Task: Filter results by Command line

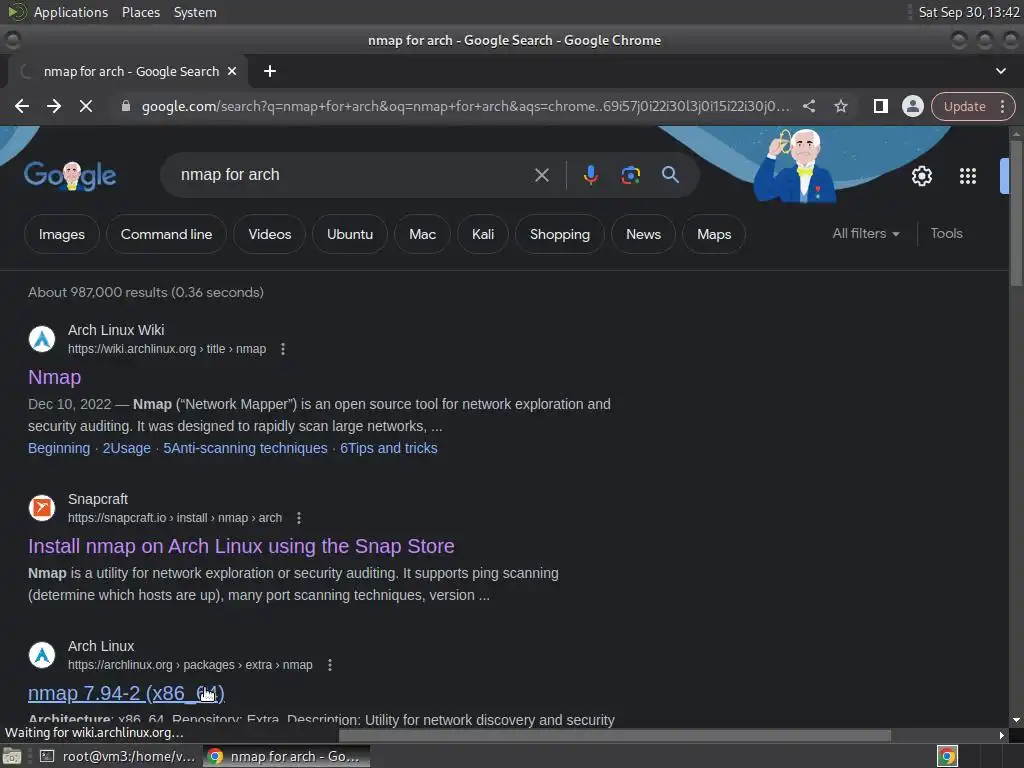Action: point(166,234)
